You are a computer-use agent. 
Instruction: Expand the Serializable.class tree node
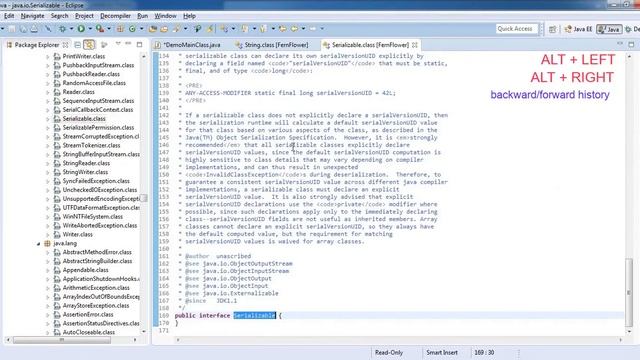[48, 119]
